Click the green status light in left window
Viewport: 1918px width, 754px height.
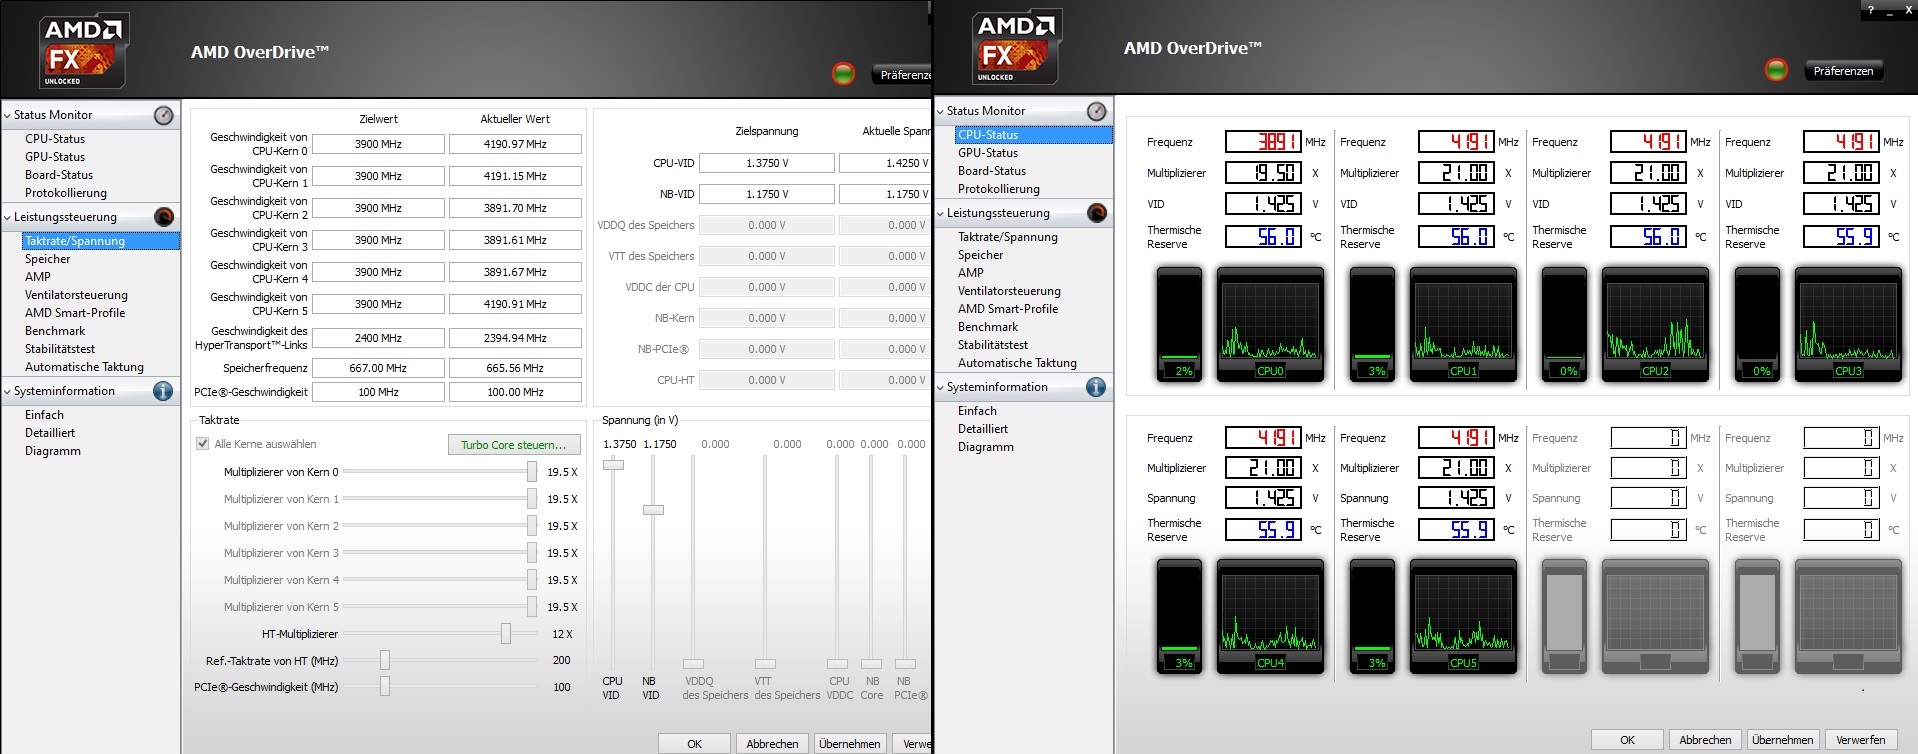point(844,73)
